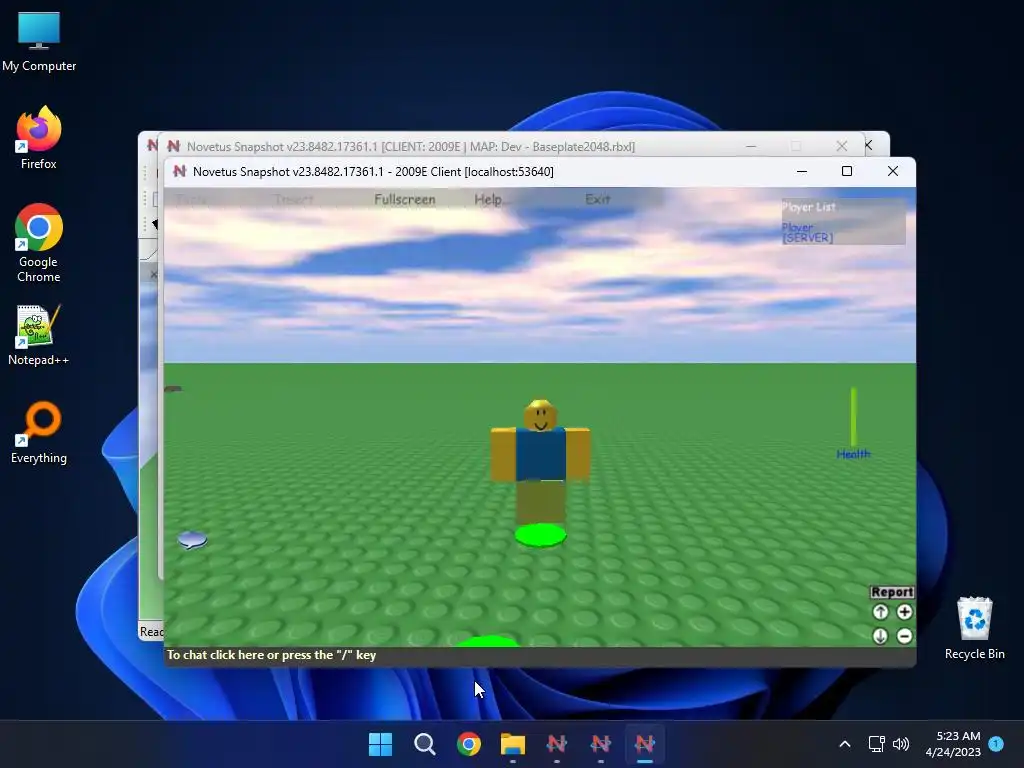Maximize the 2009E Client window
Screen dimensions: 1024x768
point(847,171)
